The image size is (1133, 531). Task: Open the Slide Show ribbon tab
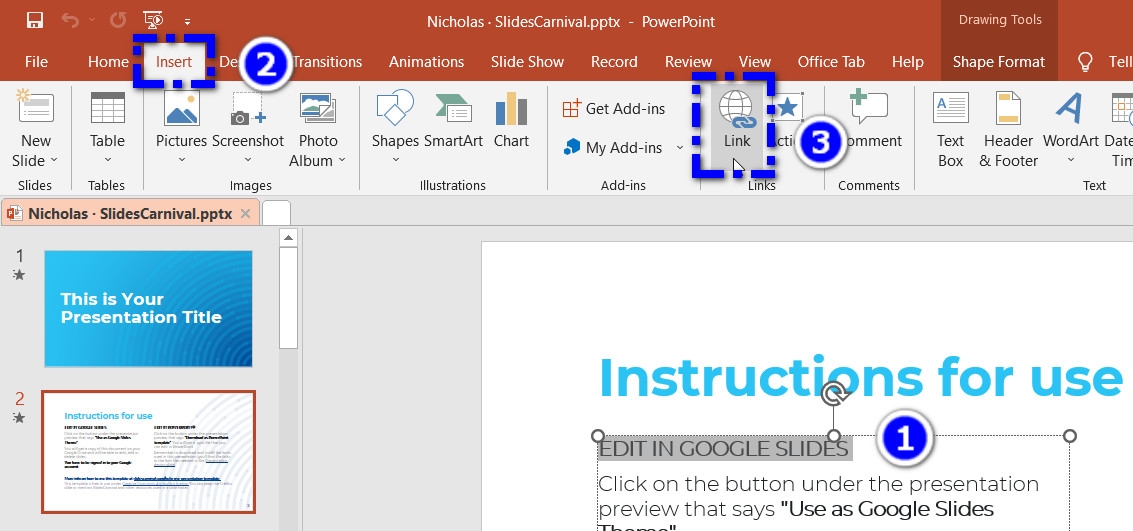tap(527, 61)
